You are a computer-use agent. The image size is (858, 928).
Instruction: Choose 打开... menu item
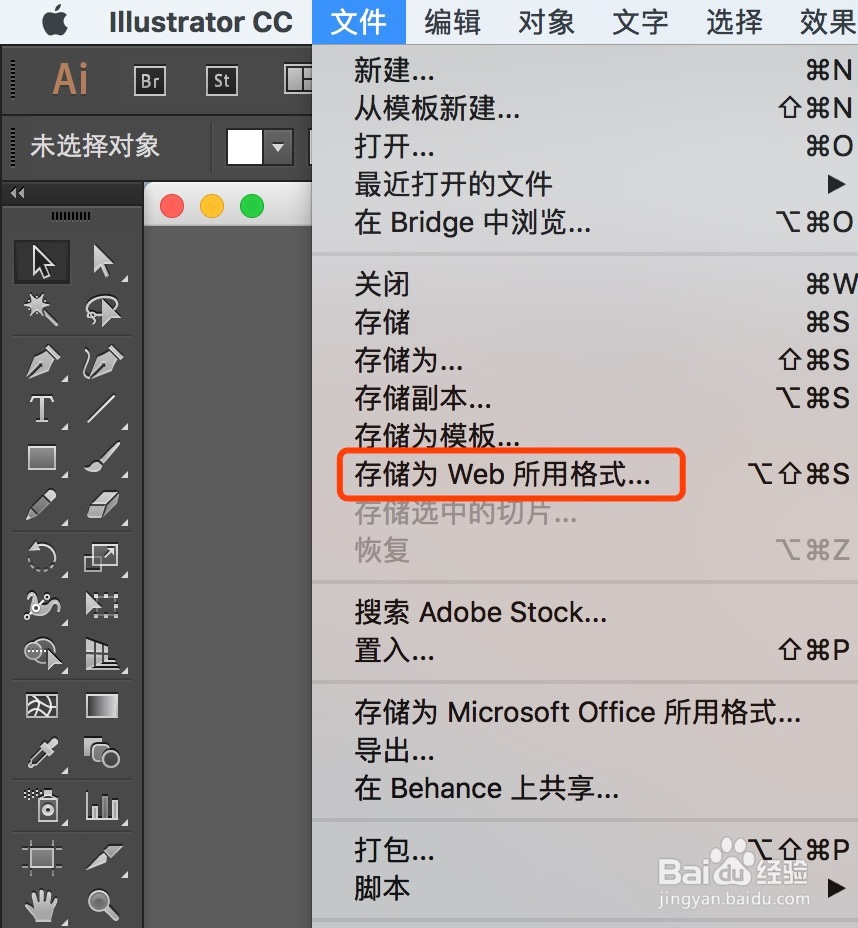(585, 146)
